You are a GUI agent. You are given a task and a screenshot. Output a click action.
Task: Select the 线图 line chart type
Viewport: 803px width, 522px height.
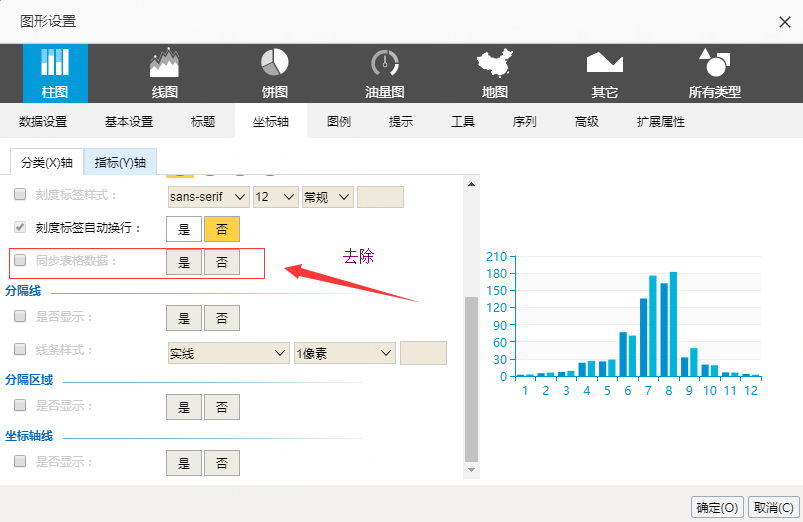(164, 73)
